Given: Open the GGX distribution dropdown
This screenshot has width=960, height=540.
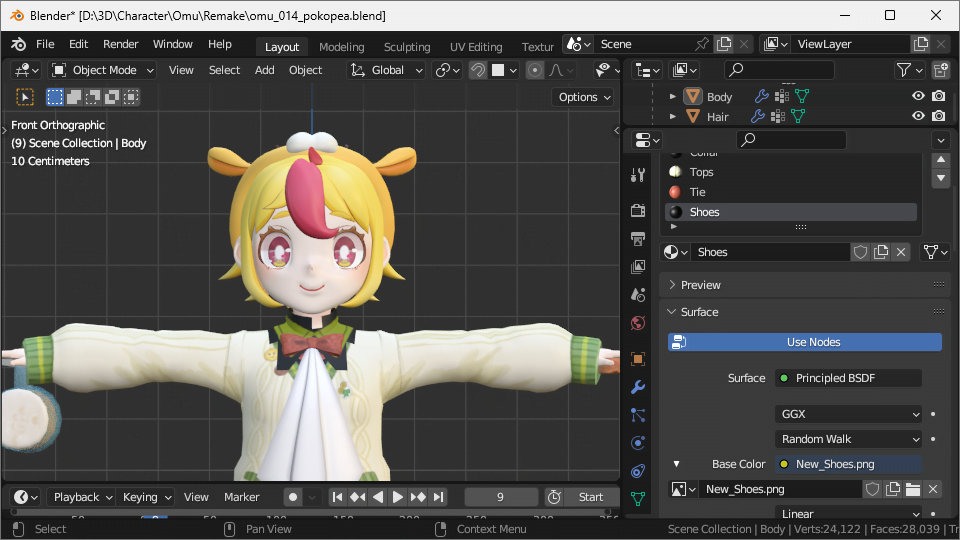Looking at the screenshot, I should click(x=848, y=414).
